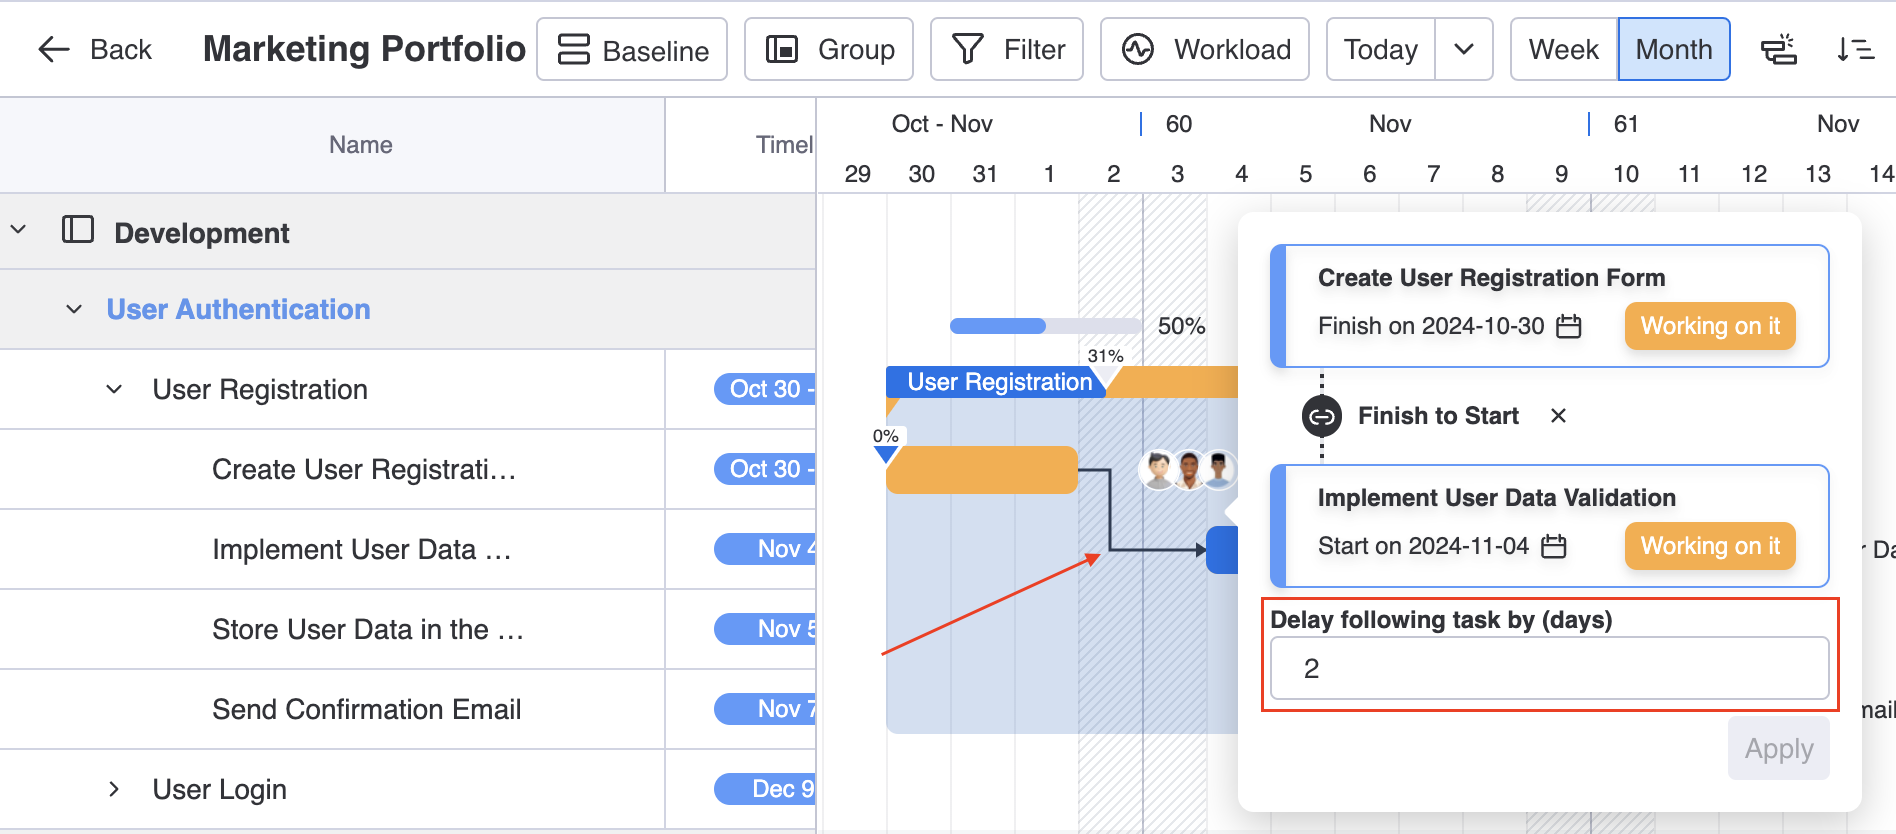Click the Back arrow icon
Screen dimensions: 1896x834
point(54,49)
